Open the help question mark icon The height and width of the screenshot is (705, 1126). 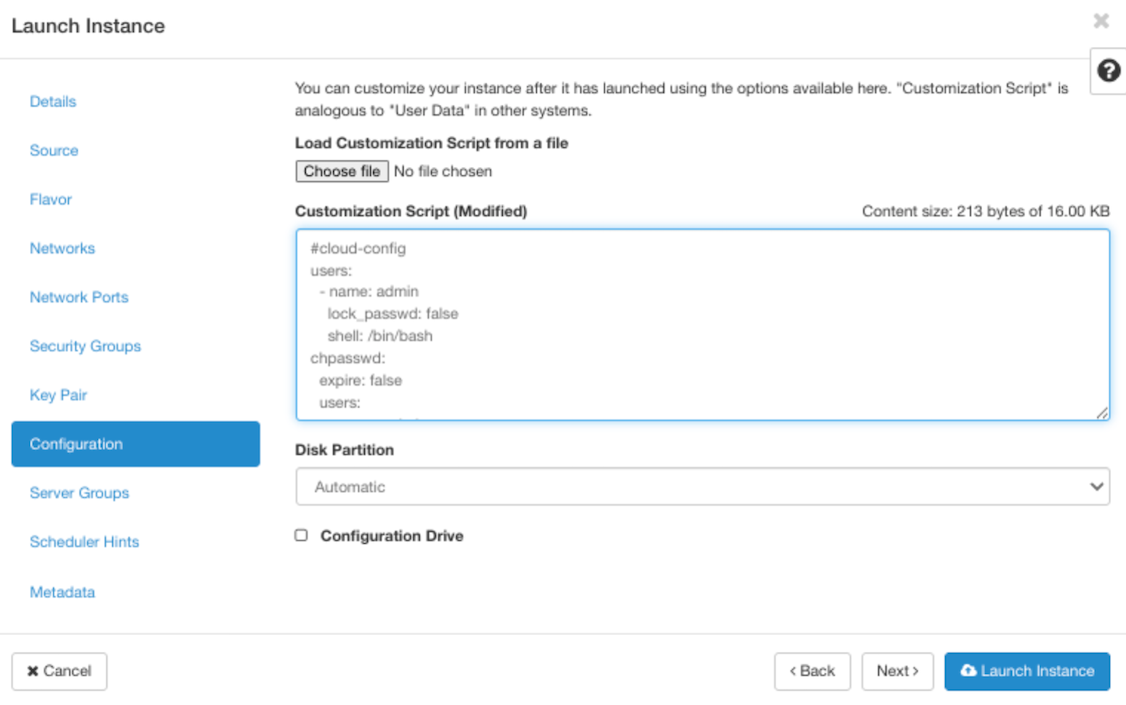(x=1108, y=70)
